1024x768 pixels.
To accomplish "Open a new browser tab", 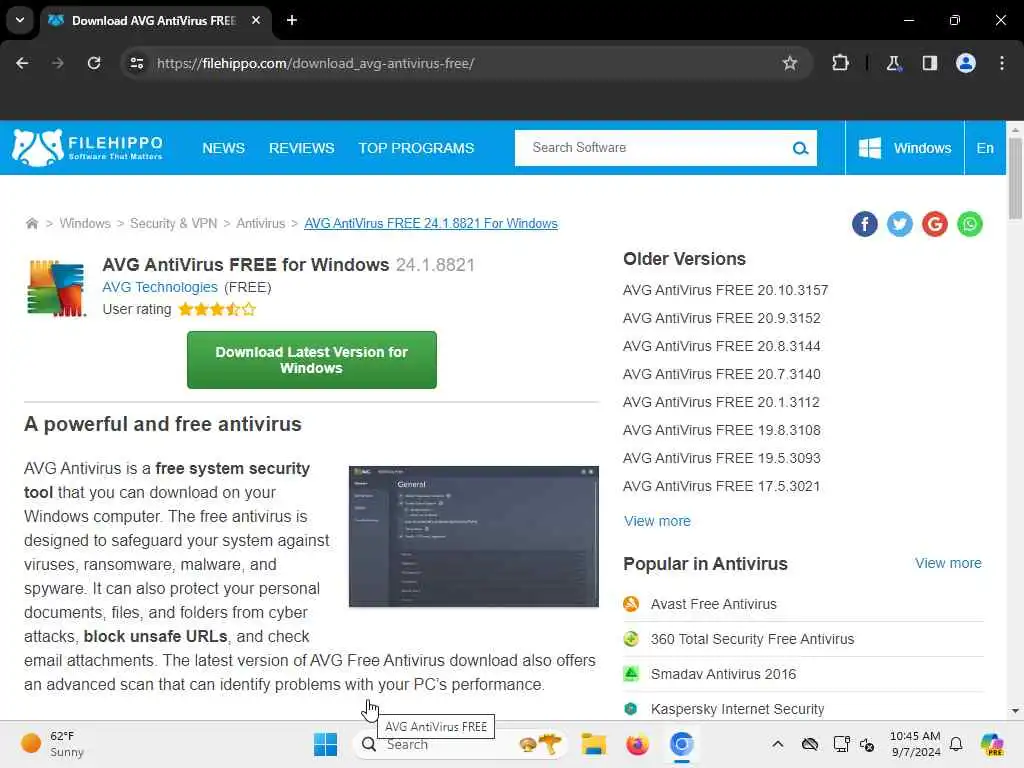I will point(292,20).
